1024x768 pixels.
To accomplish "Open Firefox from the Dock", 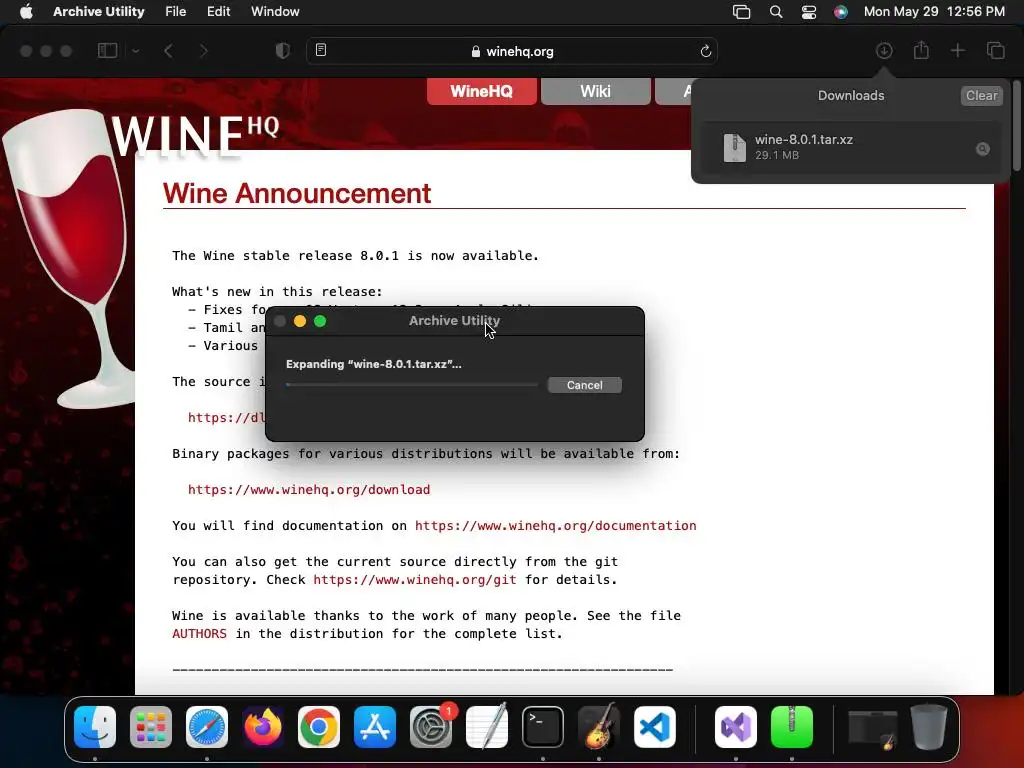I will (x=263, y=727).
